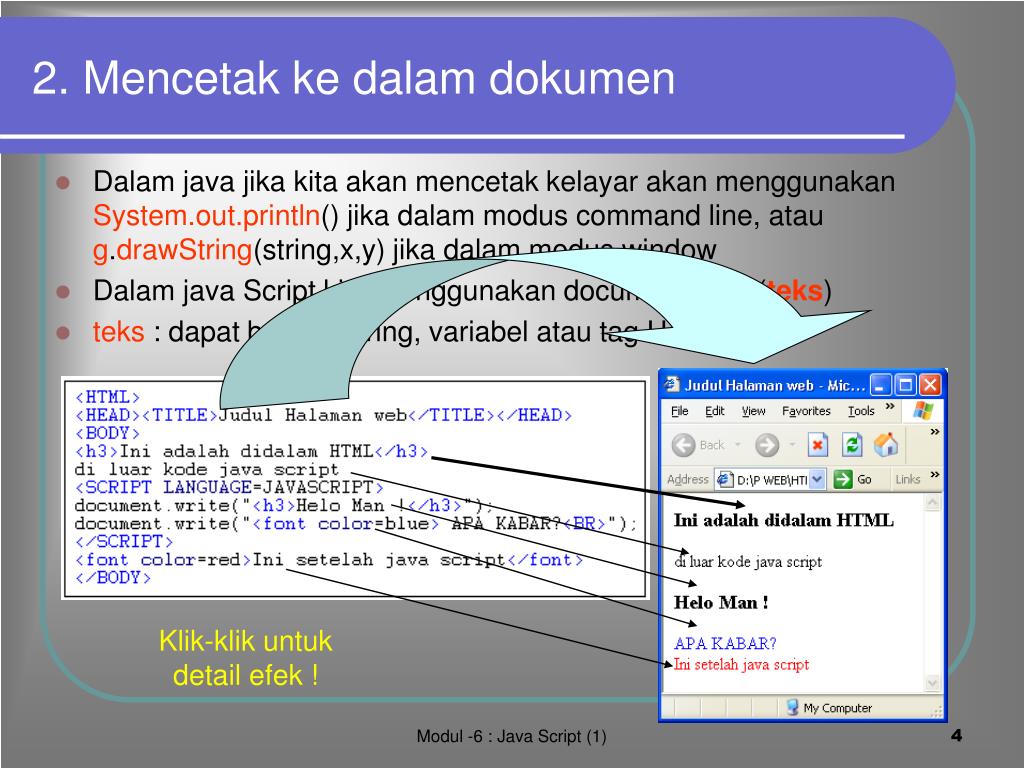Click the red 'g.drawString' text
Viewport: 1024px width, 768px height.
(172, 250)
